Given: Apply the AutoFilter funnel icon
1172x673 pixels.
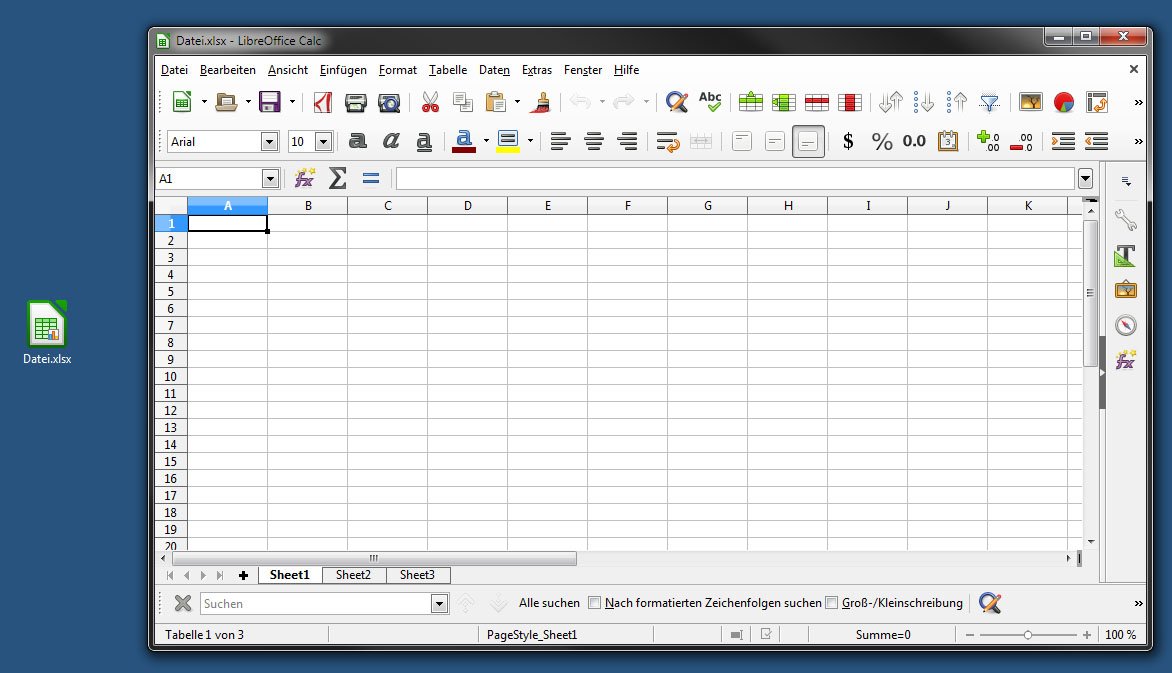Looking at the screenshot, I should click(x=989, y=102).
